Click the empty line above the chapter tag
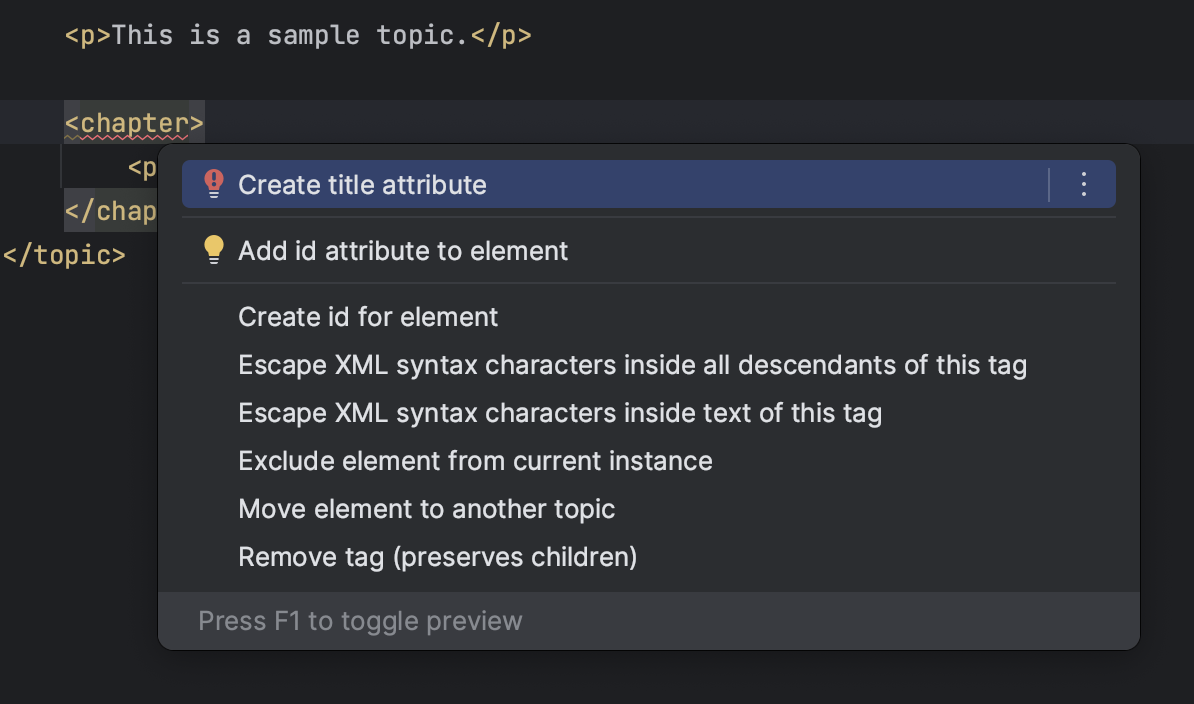This screenshot has height=704, width=1194. click(x=300, y=79)
